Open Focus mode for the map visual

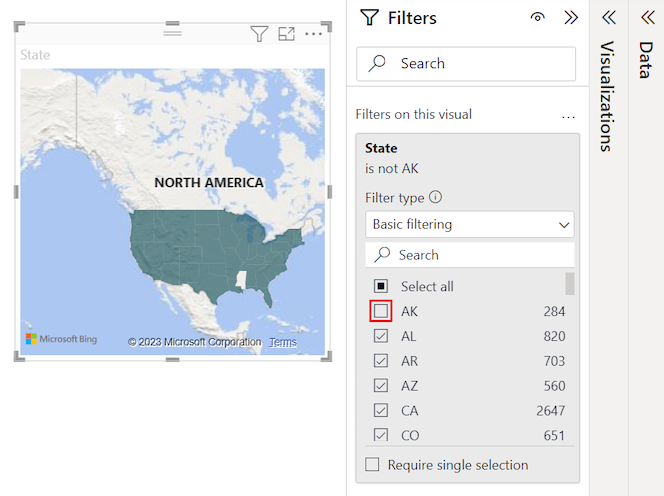click(287, 34)
